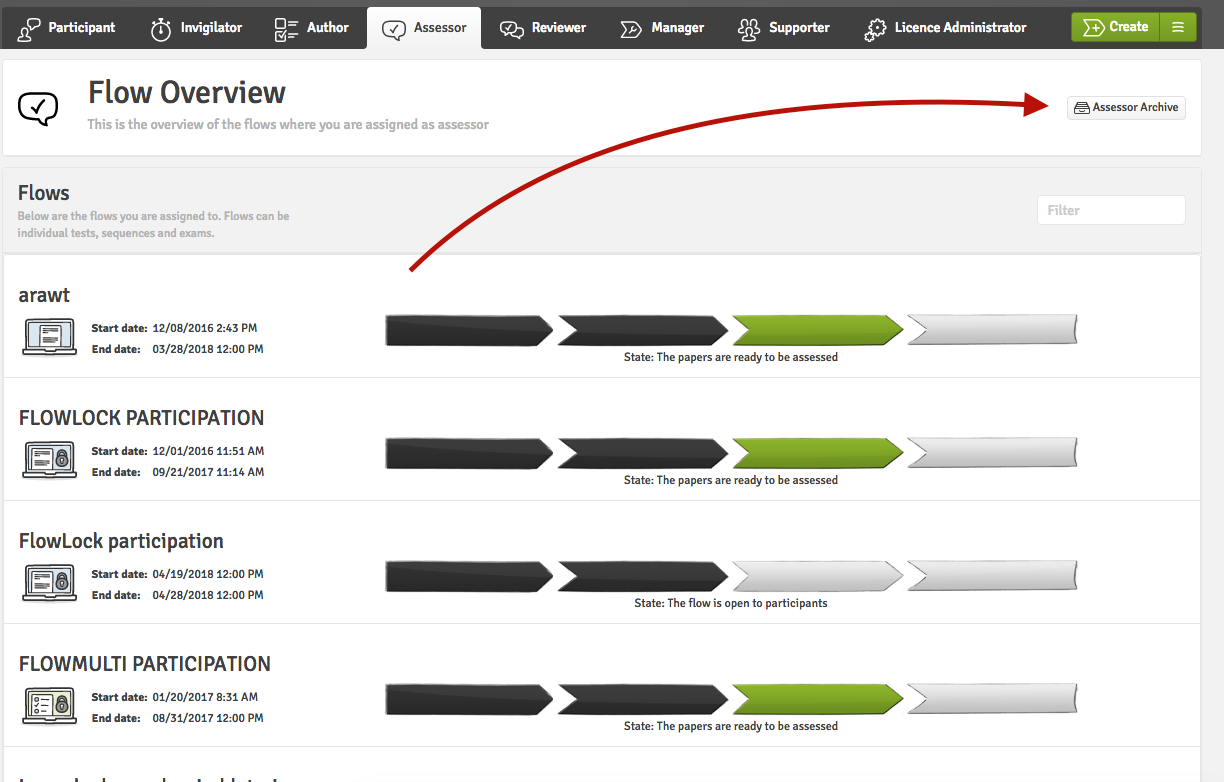Viewport: 1224px width, 782px height.
Task: Click the Filter input field
Action: pos(1110,210)
